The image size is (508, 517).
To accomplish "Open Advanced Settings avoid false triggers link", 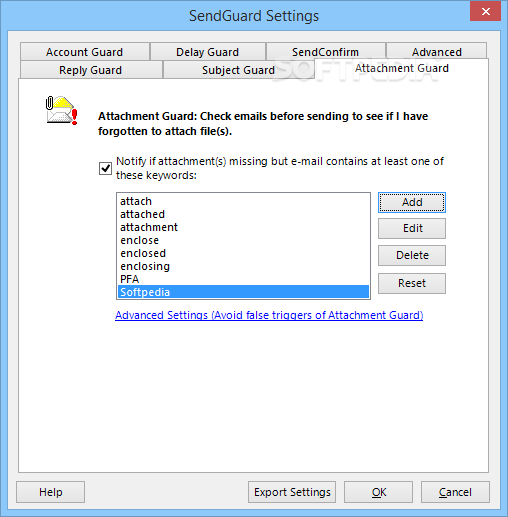I will [269, 315].
